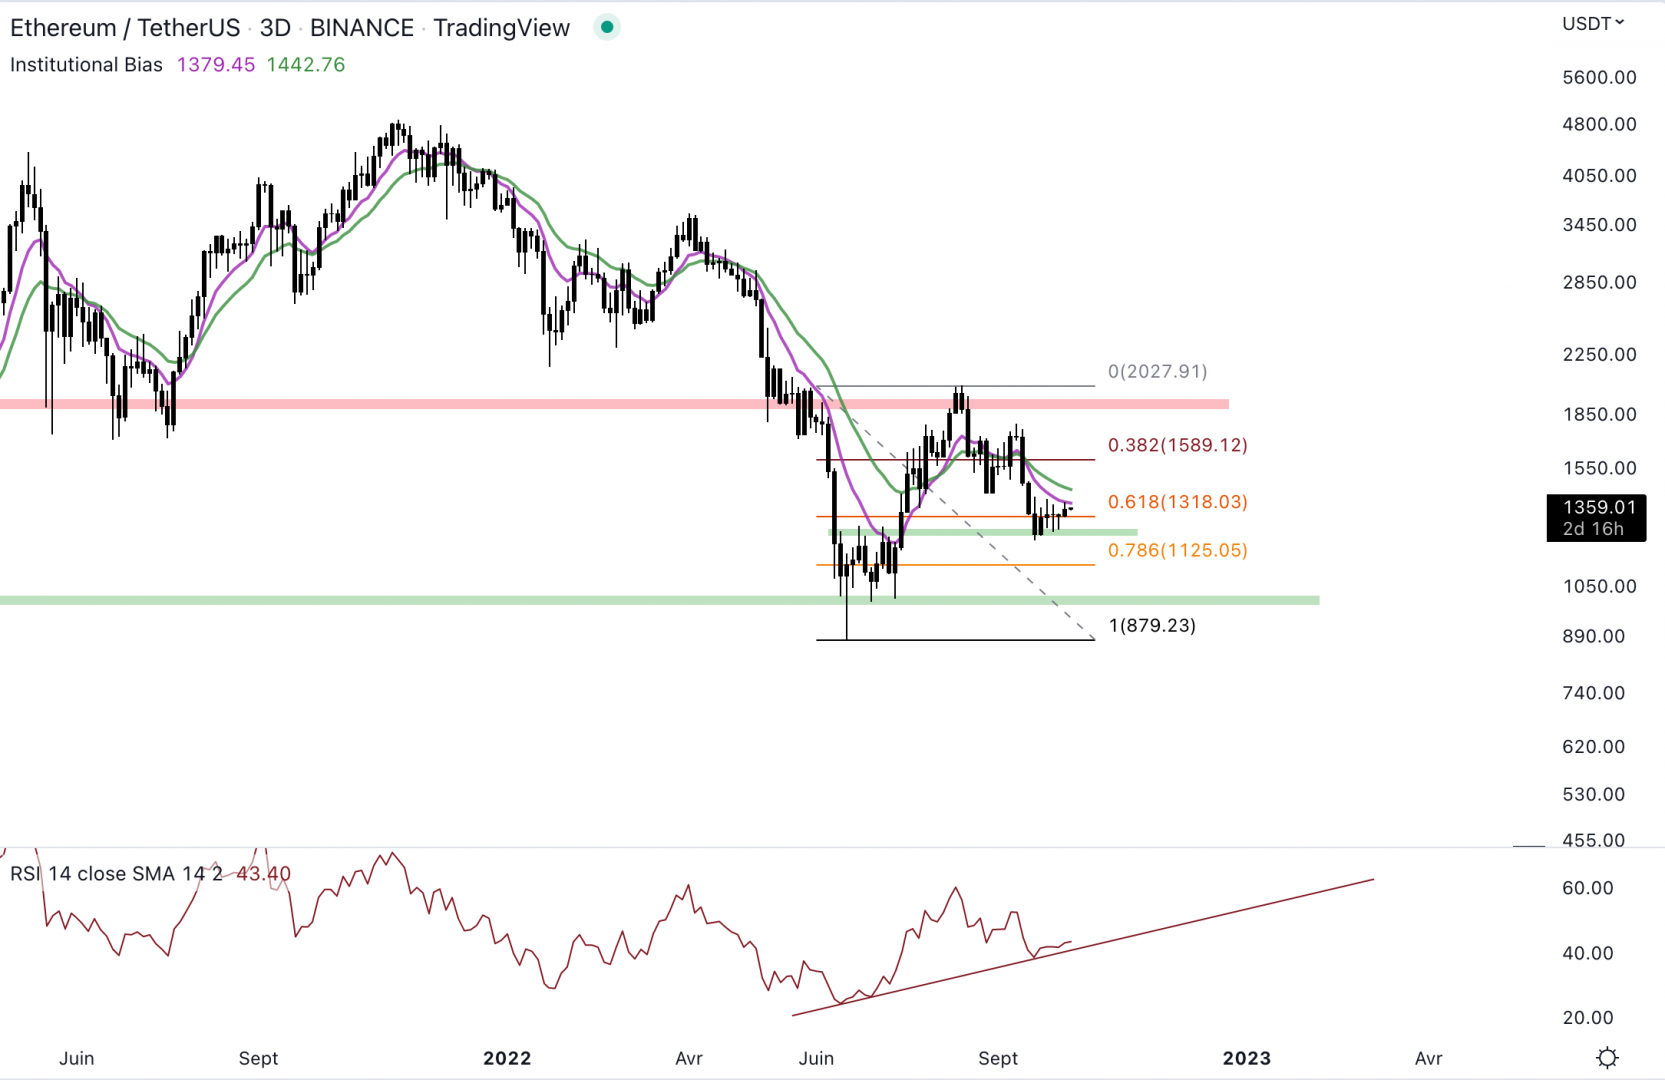The image size is (1665, 1080).
Task: Click the Institutional Bias indicator label
Action: point(86,65)
